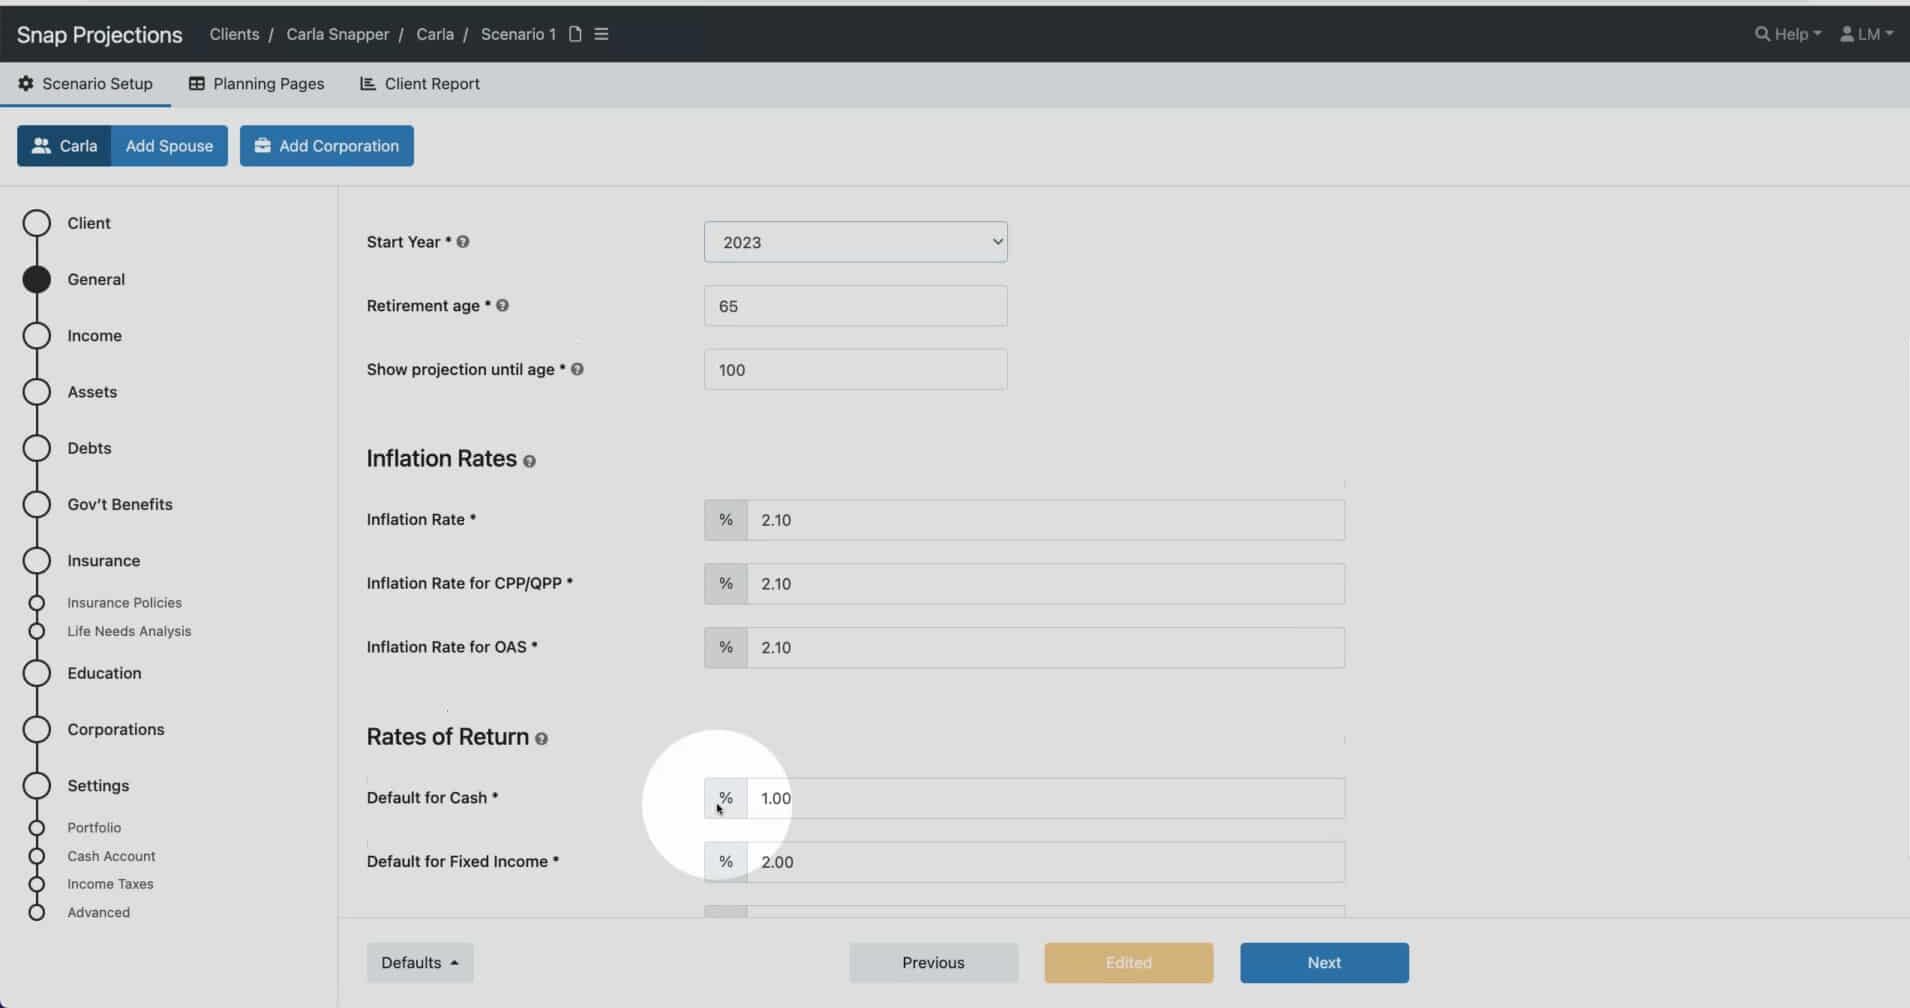Click the Start Year help icon

coord(463,242)
